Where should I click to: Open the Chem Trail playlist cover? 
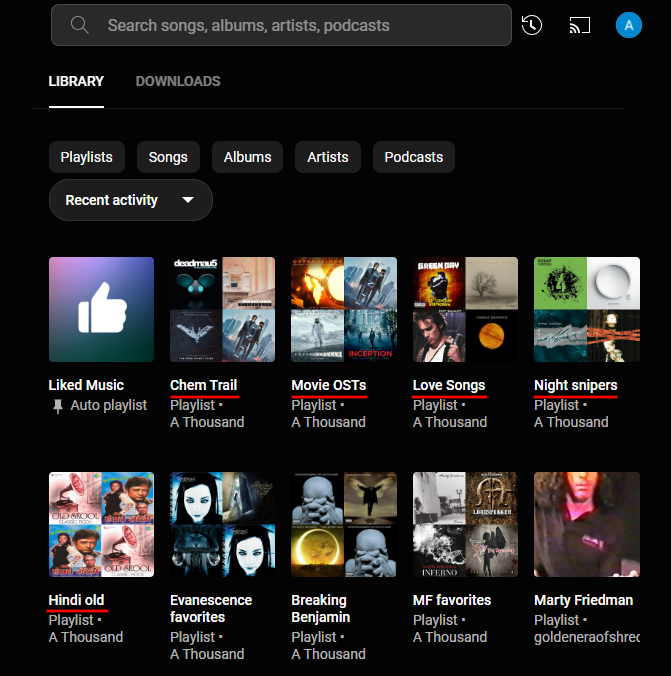[222, 309]
